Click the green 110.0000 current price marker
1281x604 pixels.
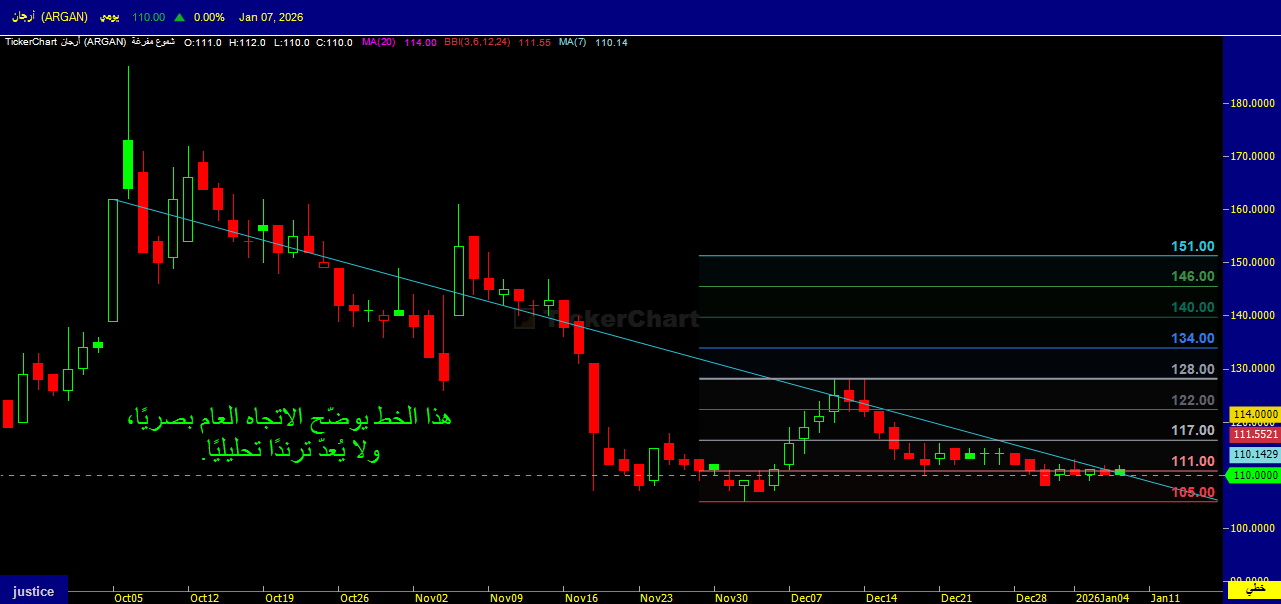point(1254,475)
